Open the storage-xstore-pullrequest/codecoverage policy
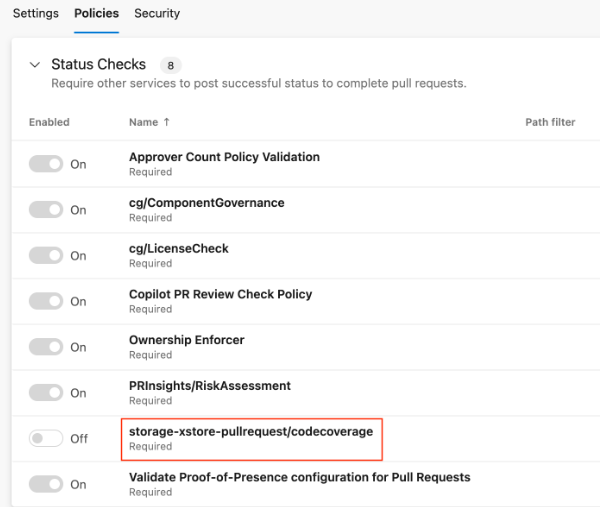This screenshot has height=507, width=600. click(x=250, y=431)
